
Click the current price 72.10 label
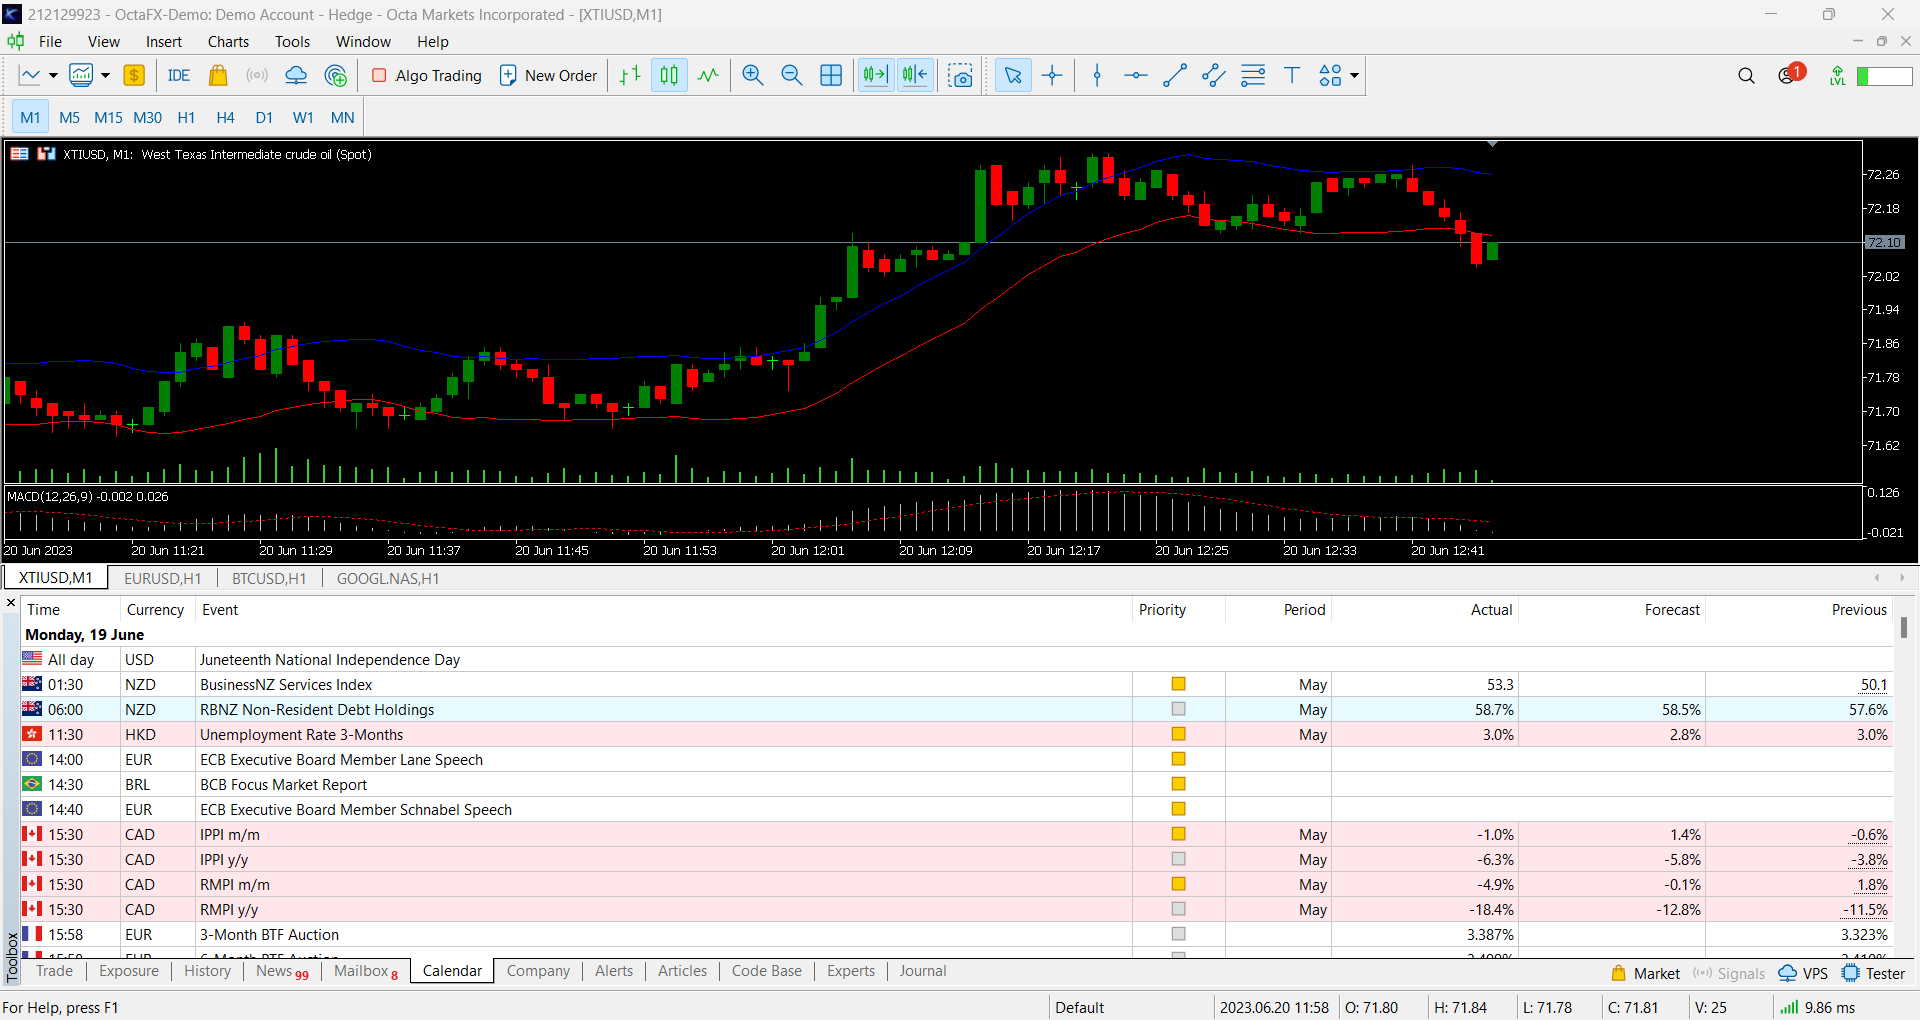[1884, 242]
